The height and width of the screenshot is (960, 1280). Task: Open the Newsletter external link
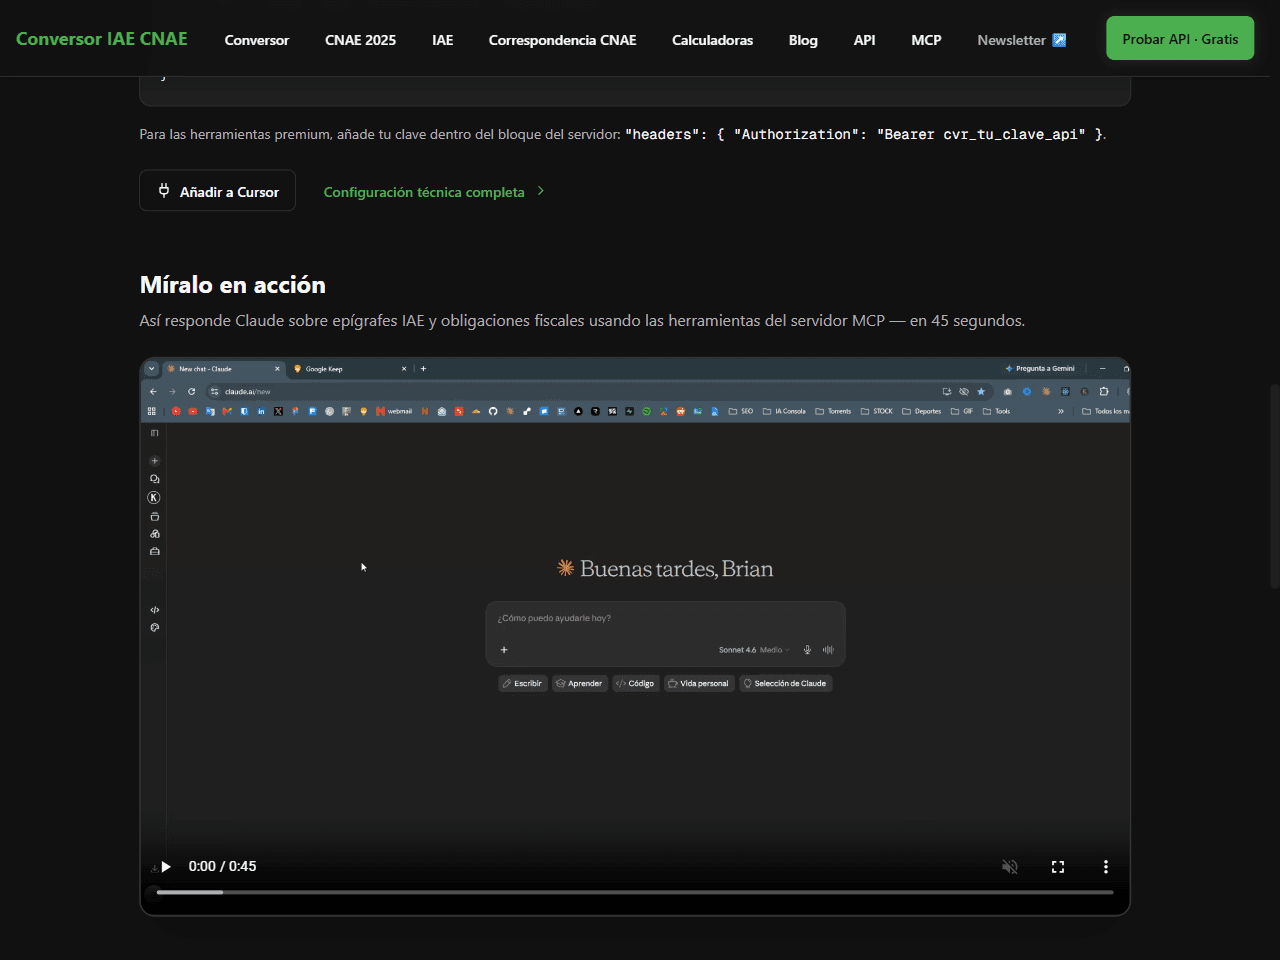(1022, 40)
